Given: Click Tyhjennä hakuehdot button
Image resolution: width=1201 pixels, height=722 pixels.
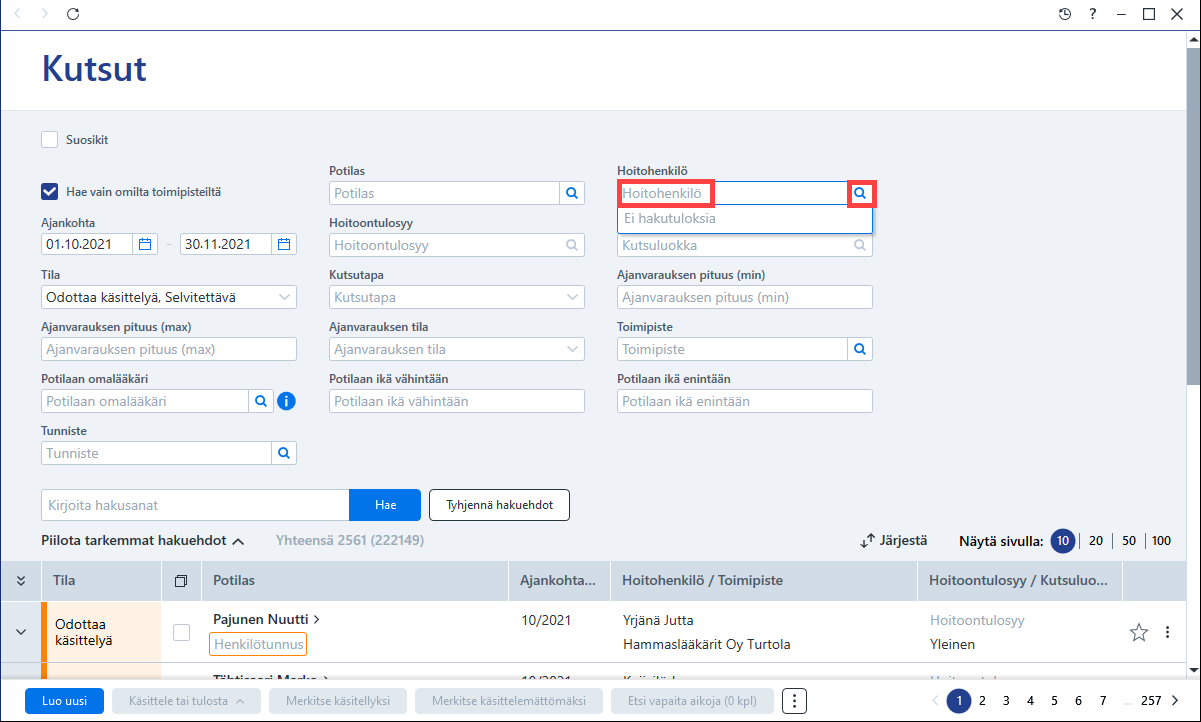Looking at the screenshot, I should pyautogui.click(x=499, y=505).
